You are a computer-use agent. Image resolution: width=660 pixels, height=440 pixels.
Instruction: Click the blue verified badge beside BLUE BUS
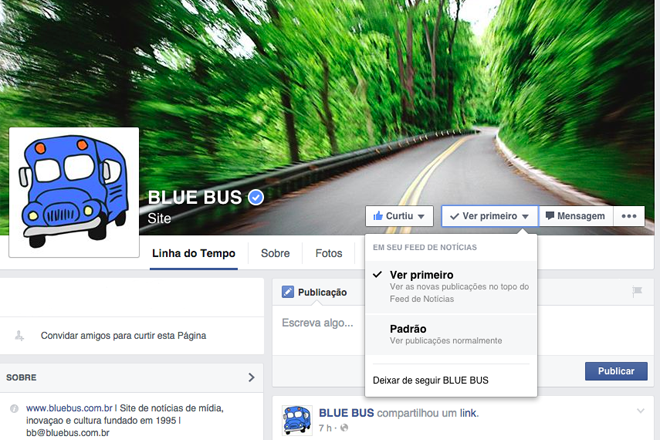[x=256, y=197]
